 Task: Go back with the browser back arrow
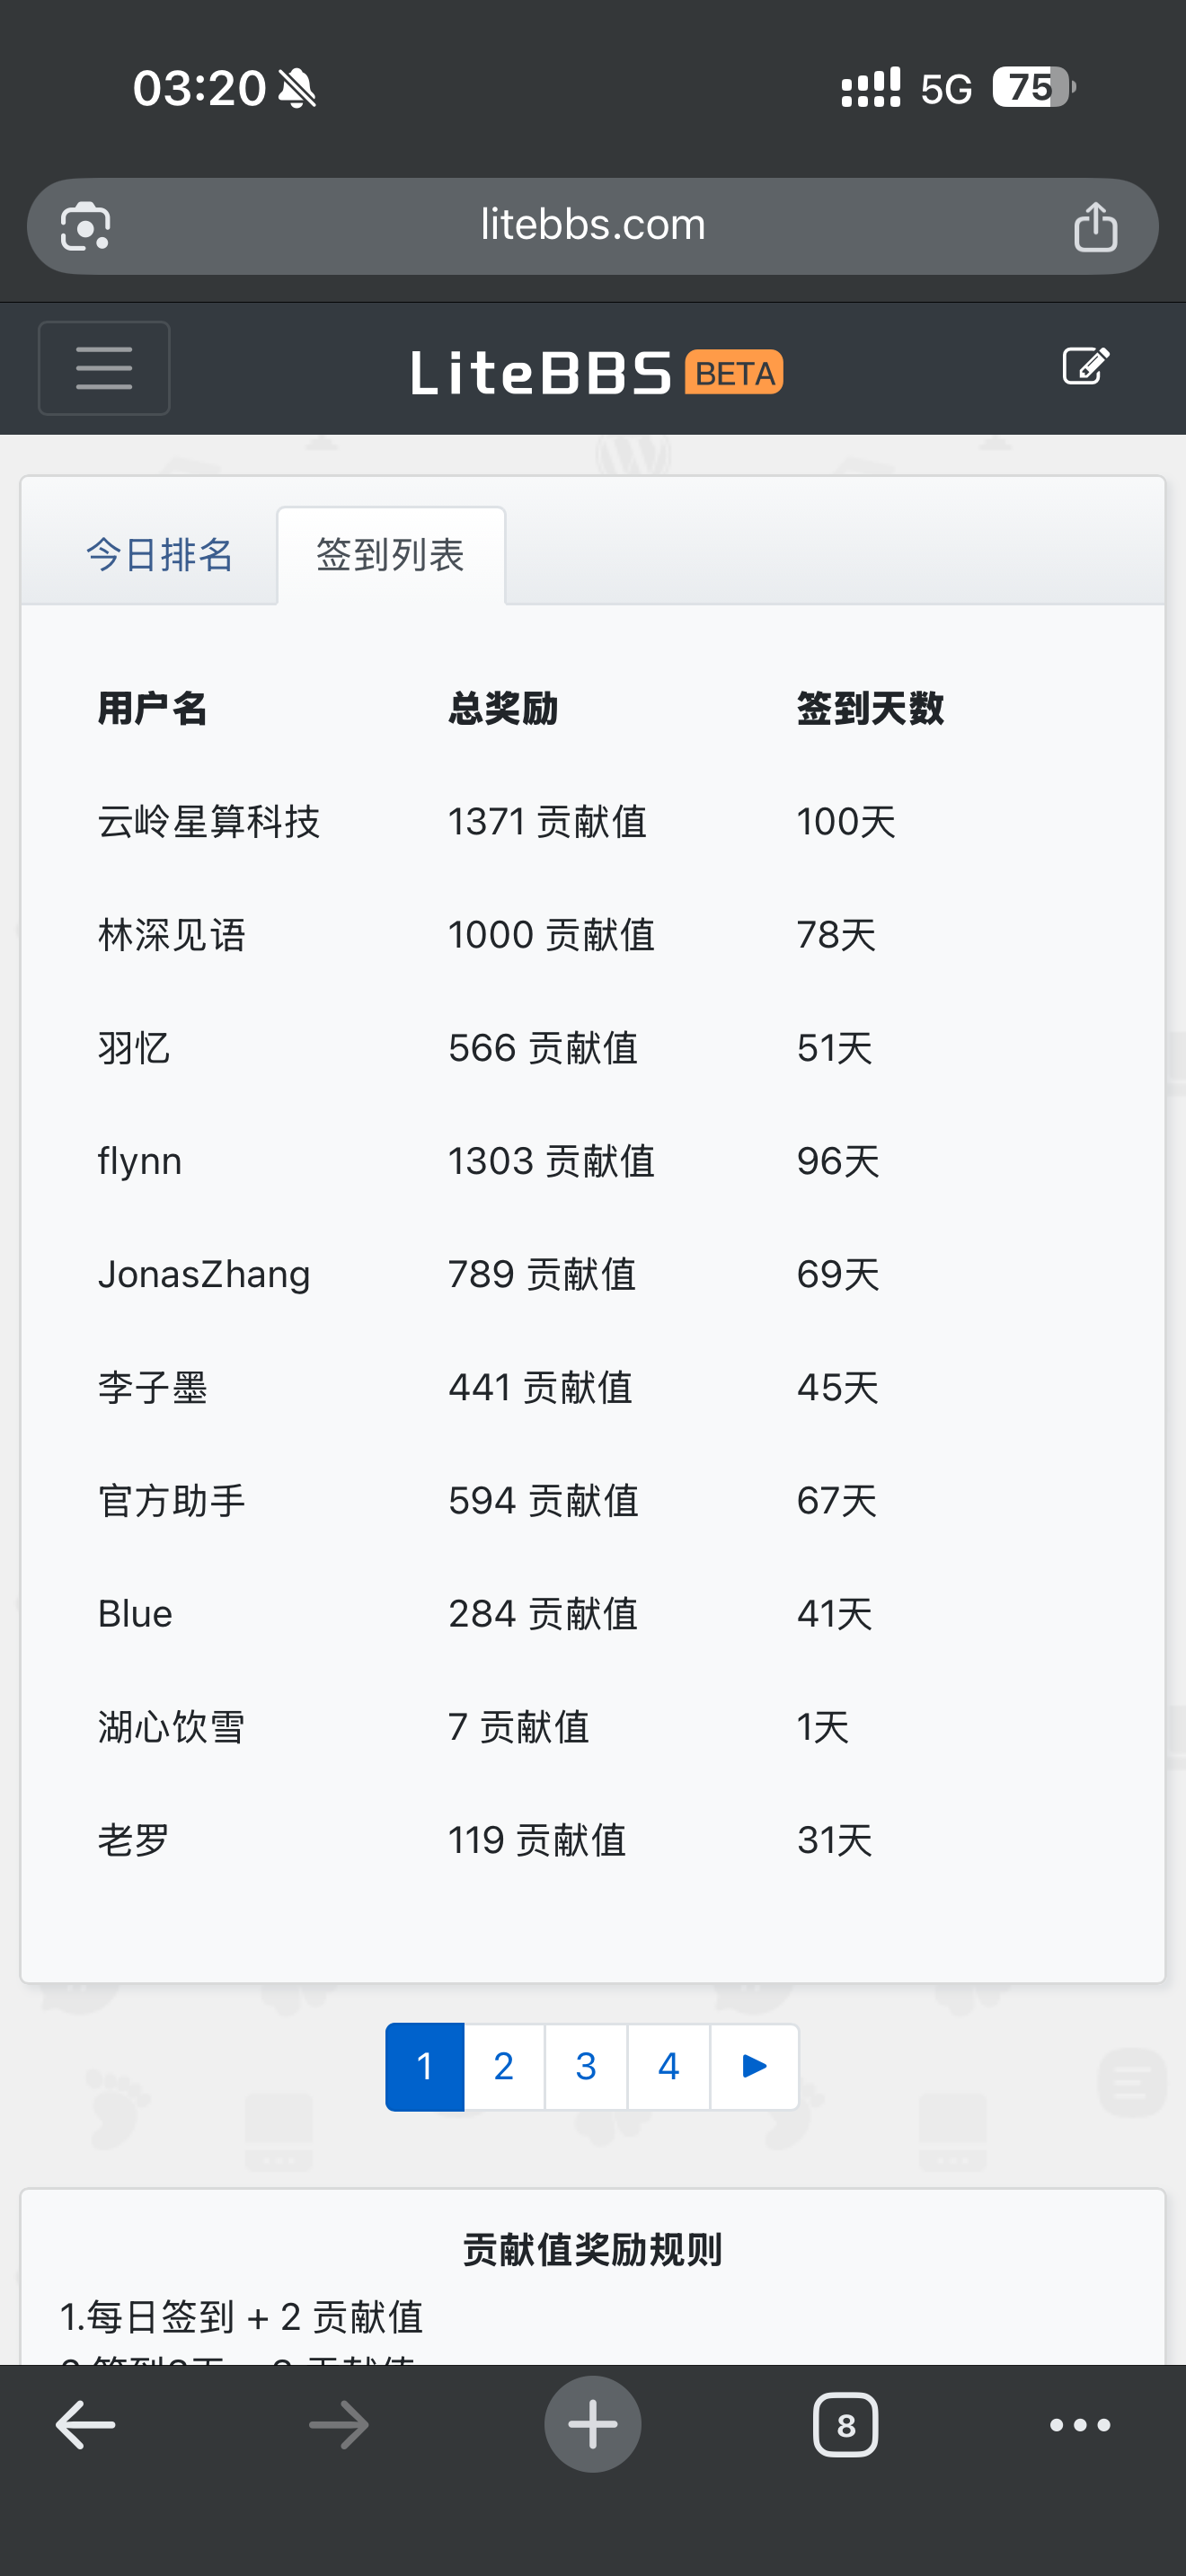85,2424
